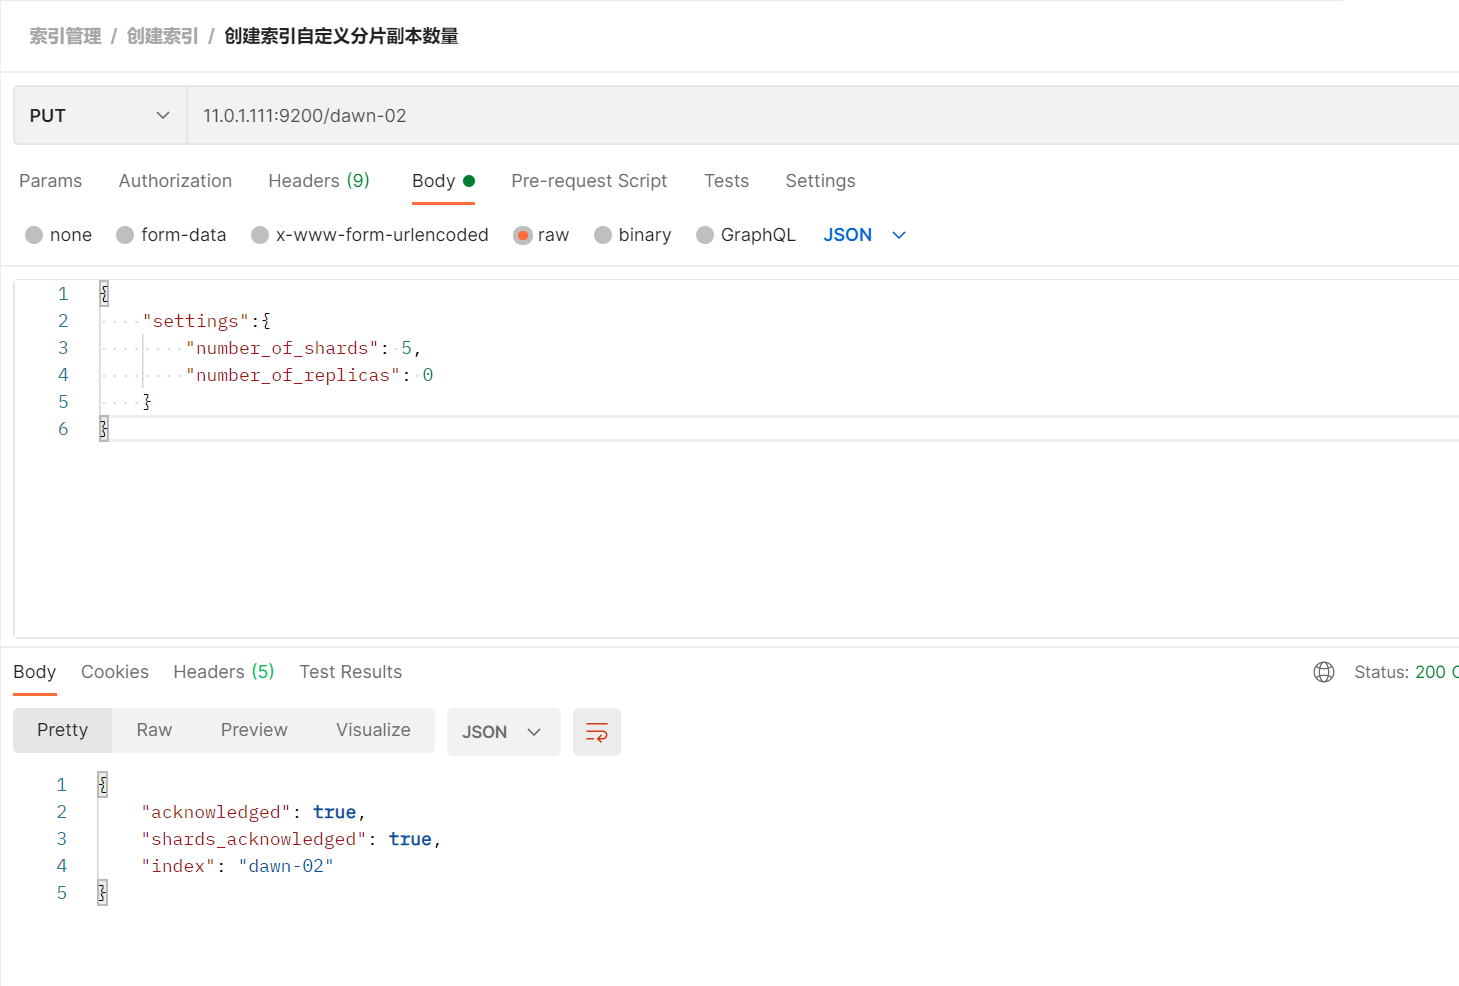Viewport: 1459px width, 986px height.
Task: Click the request URL input field
Action: pos(822,116)
